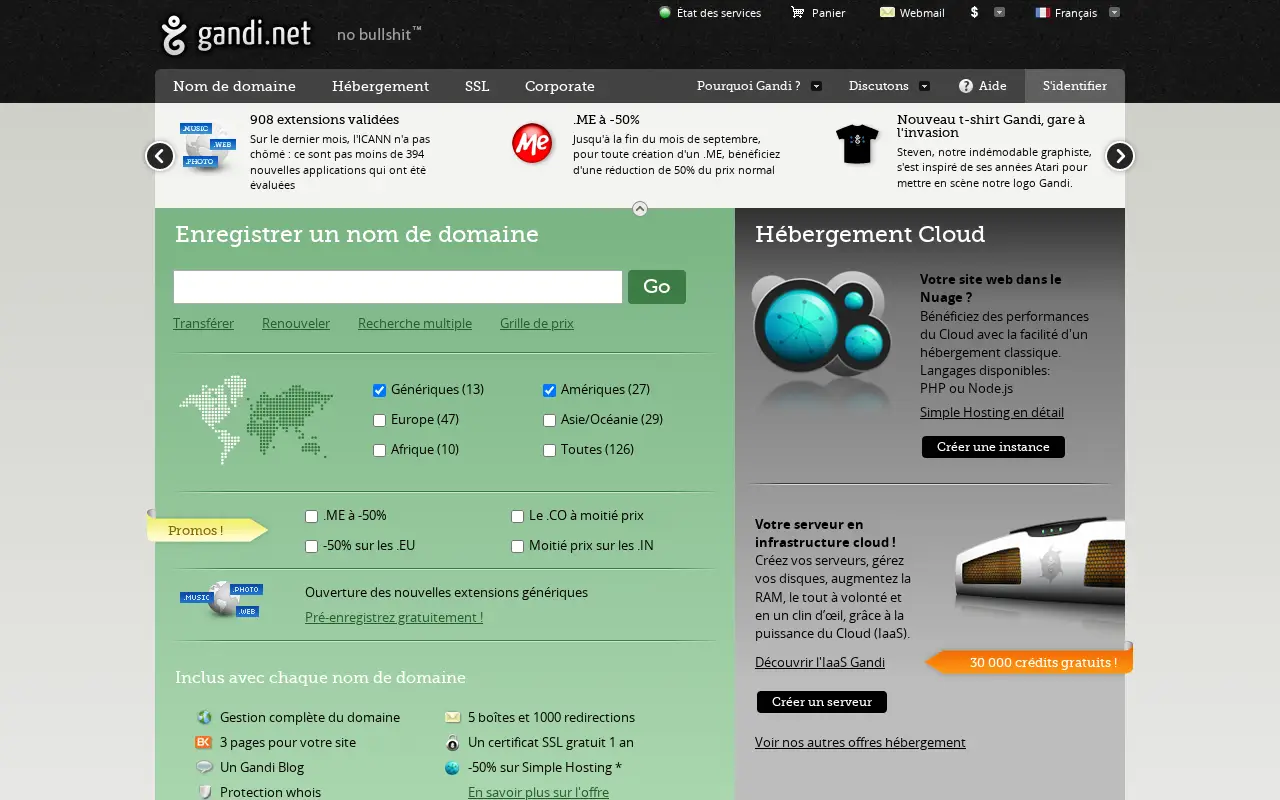Click the world map graphic
This screenshot has height=800, width=1280.
(x=256, y=420)
